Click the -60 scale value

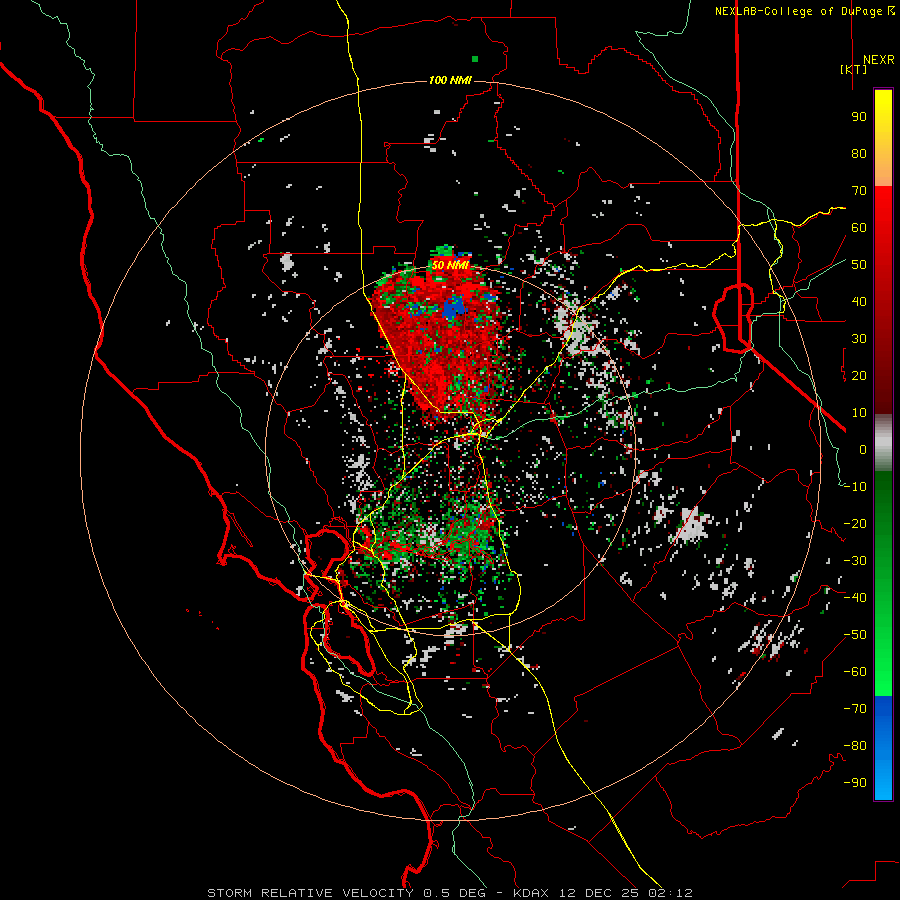(855, 672)
